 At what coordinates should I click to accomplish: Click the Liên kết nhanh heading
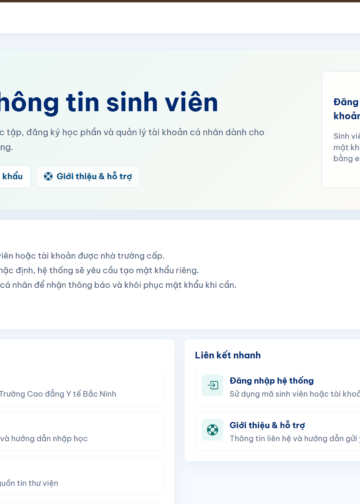point(228,355)
